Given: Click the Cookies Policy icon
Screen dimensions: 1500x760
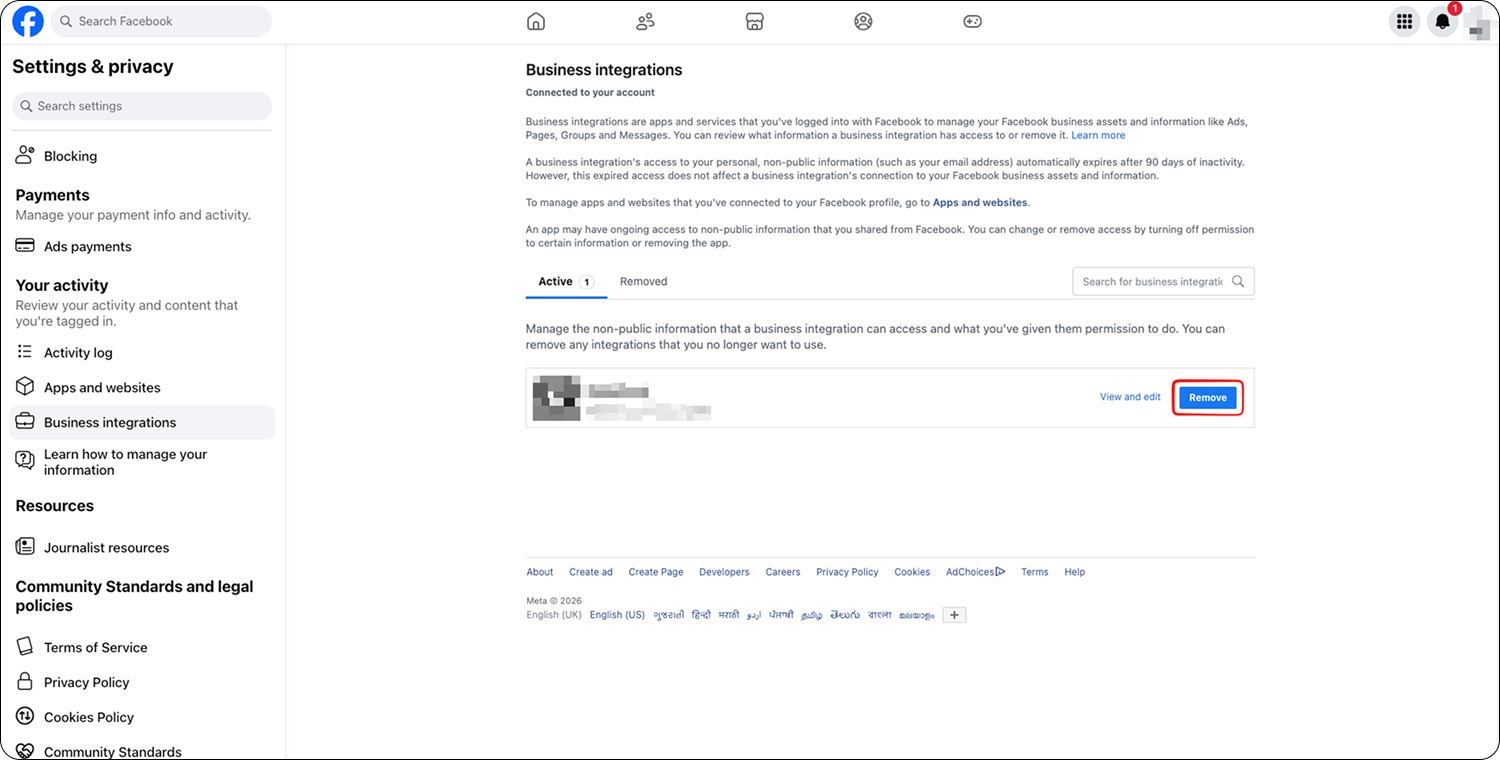Looking at the screenshot, I should click(26, 717).
